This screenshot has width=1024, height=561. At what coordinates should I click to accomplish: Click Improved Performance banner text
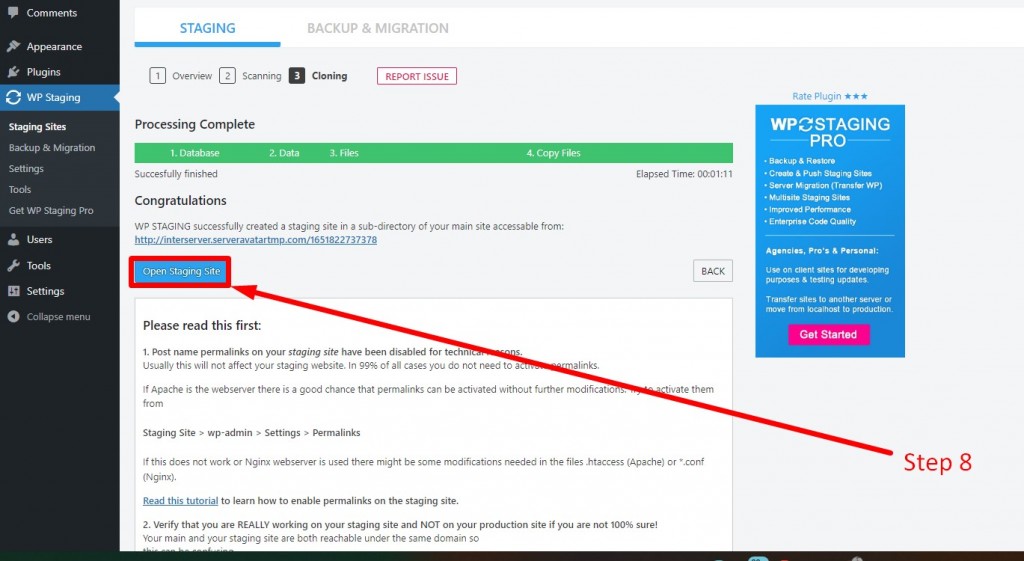click(809, 210)
